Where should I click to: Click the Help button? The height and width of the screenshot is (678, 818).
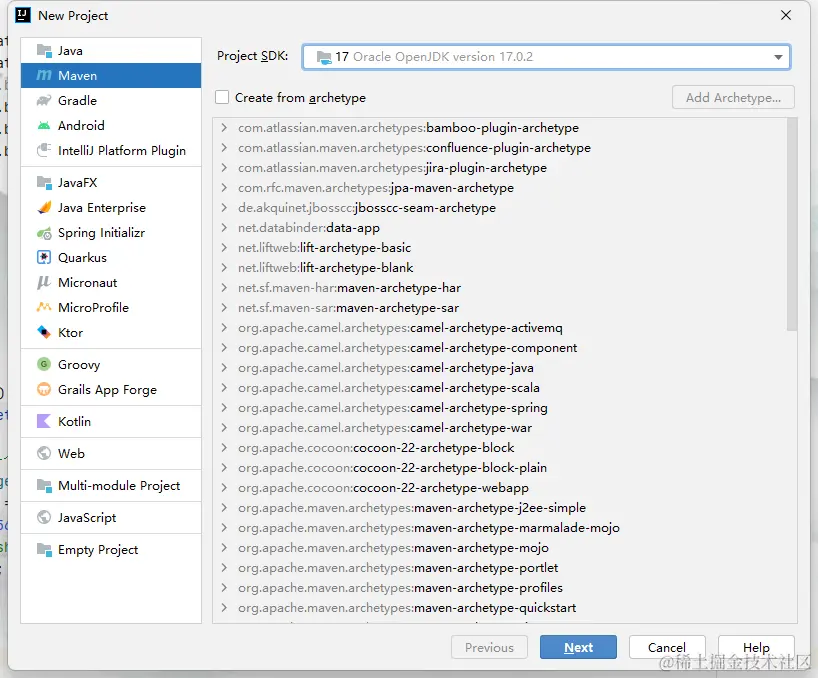pos(756,647)
